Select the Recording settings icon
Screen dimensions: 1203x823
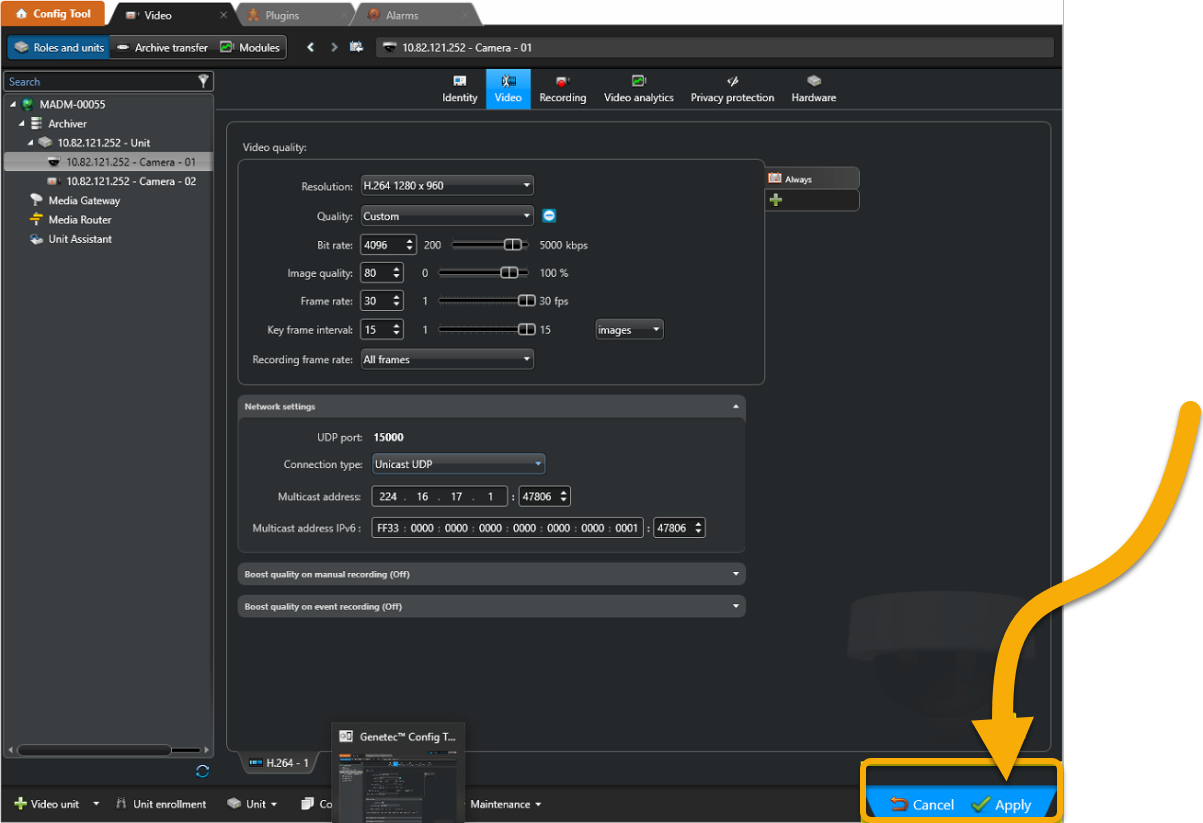point(562,88)
